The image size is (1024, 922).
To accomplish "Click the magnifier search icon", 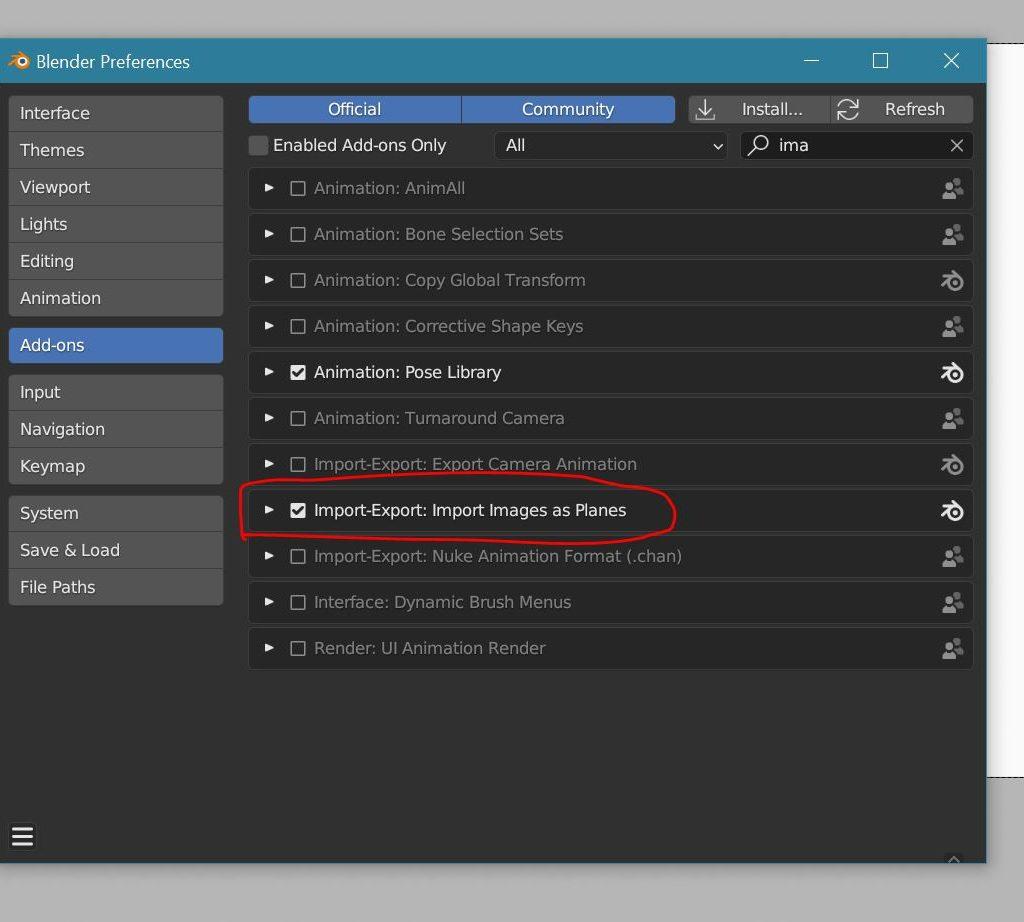I will (x=758, y=145).
